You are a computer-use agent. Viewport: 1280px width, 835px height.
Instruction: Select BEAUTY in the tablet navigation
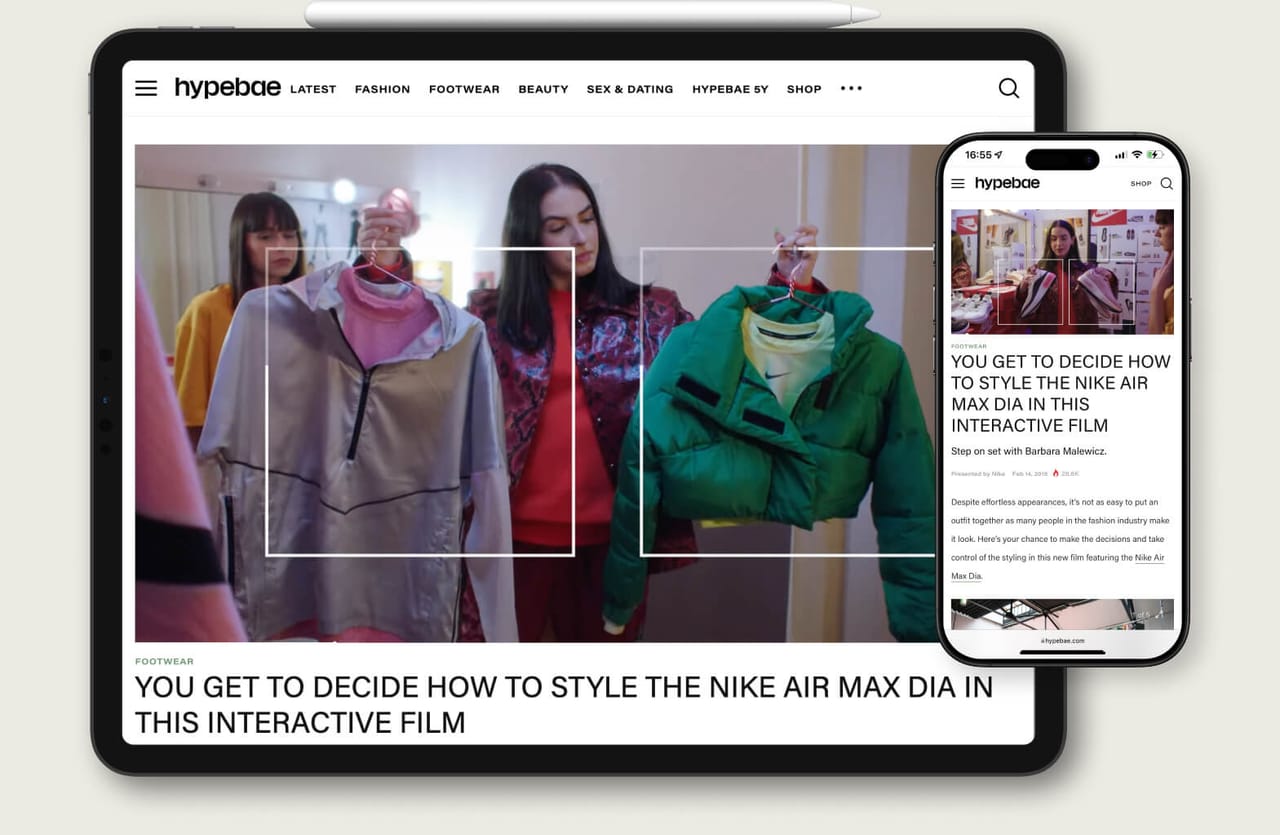point(543,89)
